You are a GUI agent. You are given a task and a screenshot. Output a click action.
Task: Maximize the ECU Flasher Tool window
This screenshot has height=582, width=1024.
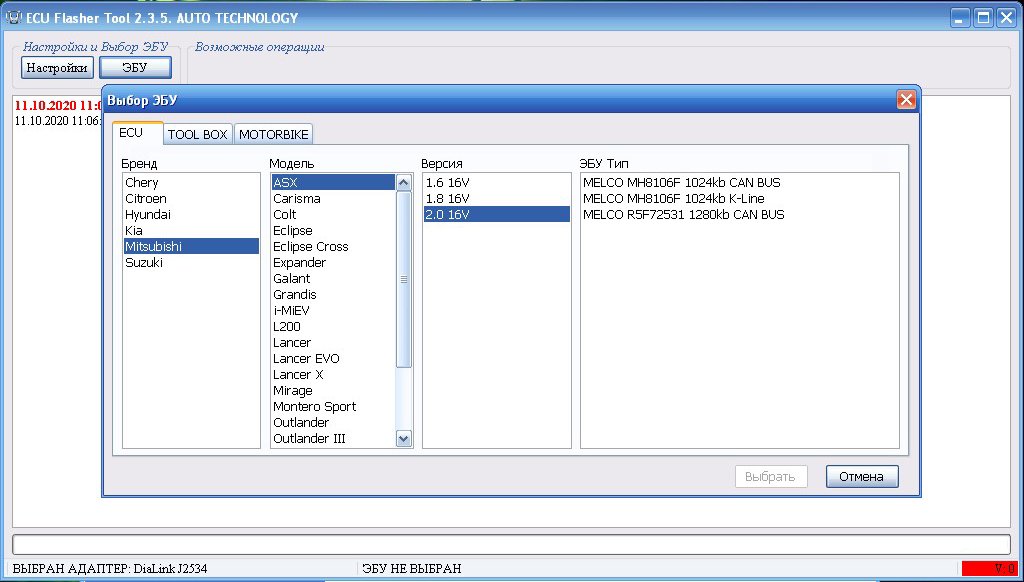tap(983, 18)
